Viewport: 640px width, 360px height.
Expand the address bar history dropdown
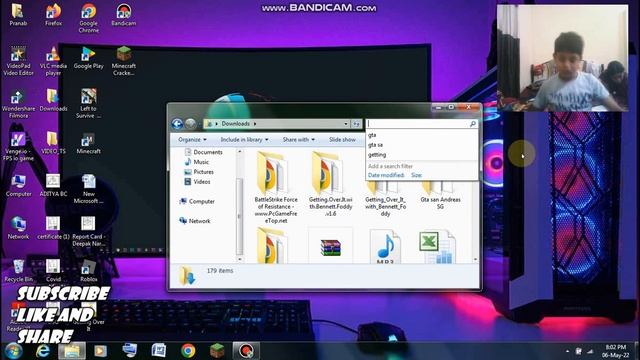pyautogui.click(x=346, y=124)
